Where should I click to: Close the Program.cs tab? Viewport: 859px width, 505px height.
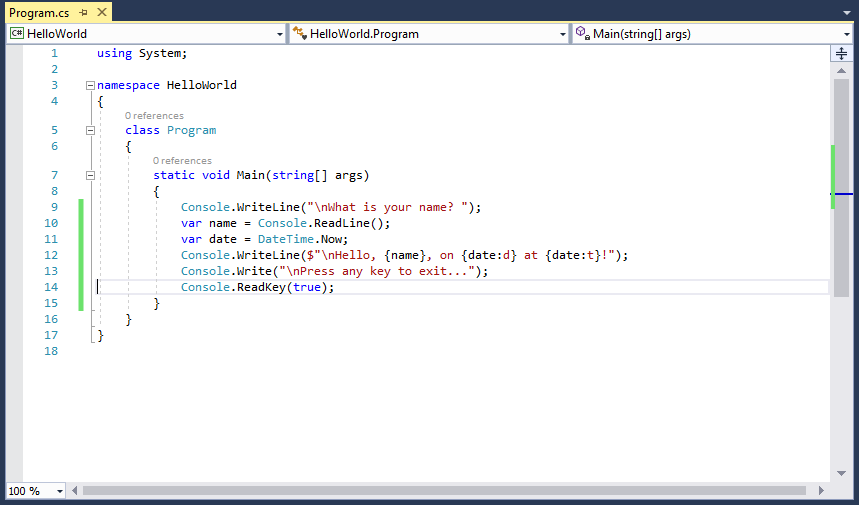point(101,12)
